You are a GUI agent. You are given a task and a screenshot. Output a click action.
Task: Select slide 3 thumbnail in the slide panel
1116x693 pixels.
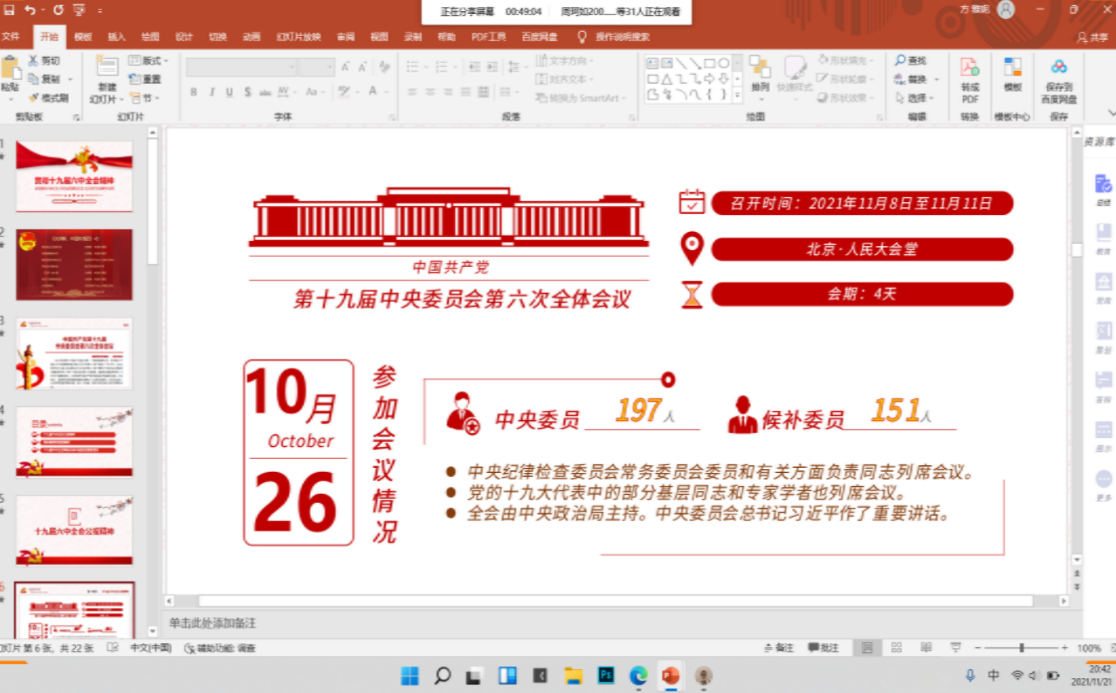pos(74,354)
